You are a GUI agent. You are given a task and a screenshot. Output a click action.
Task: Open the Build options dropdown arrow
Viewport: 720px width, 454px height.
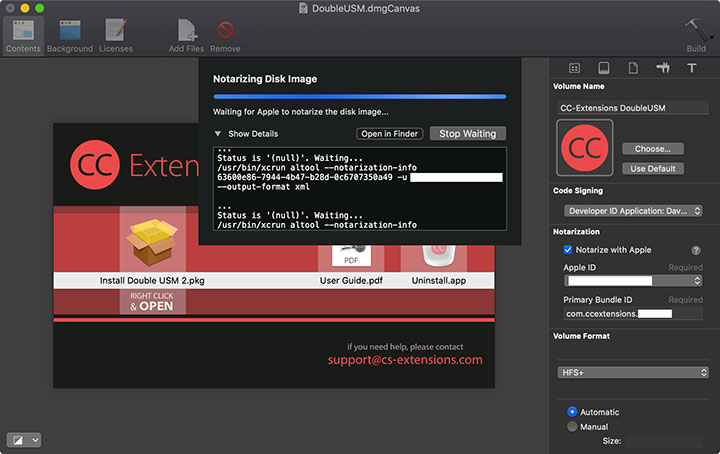pyautogui.click(x=711, y=37)
